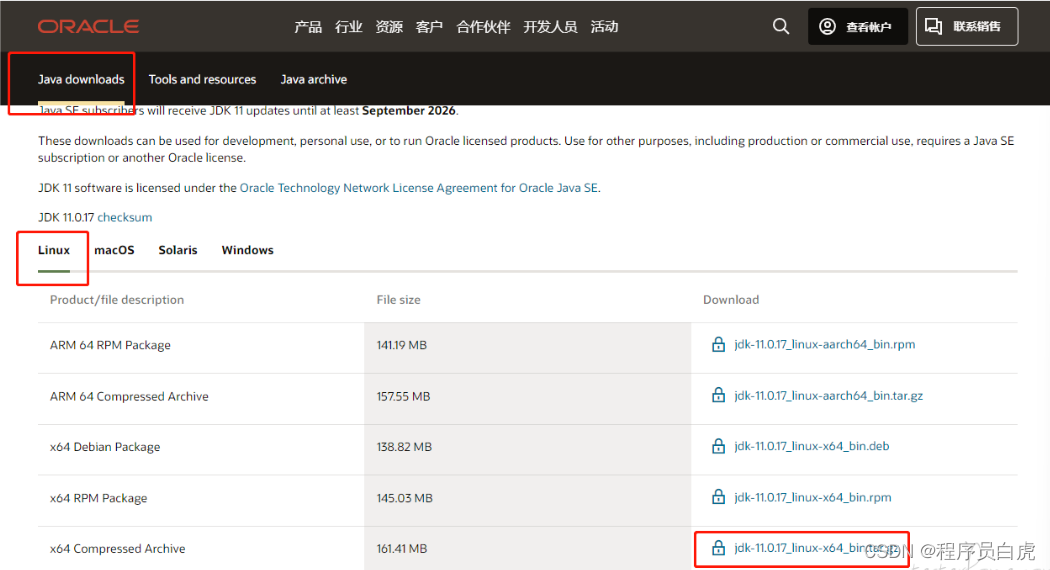Open 资源 menu in top navigation
The height and width of the screenshot is (570, 1050).
tap(389, 27)
